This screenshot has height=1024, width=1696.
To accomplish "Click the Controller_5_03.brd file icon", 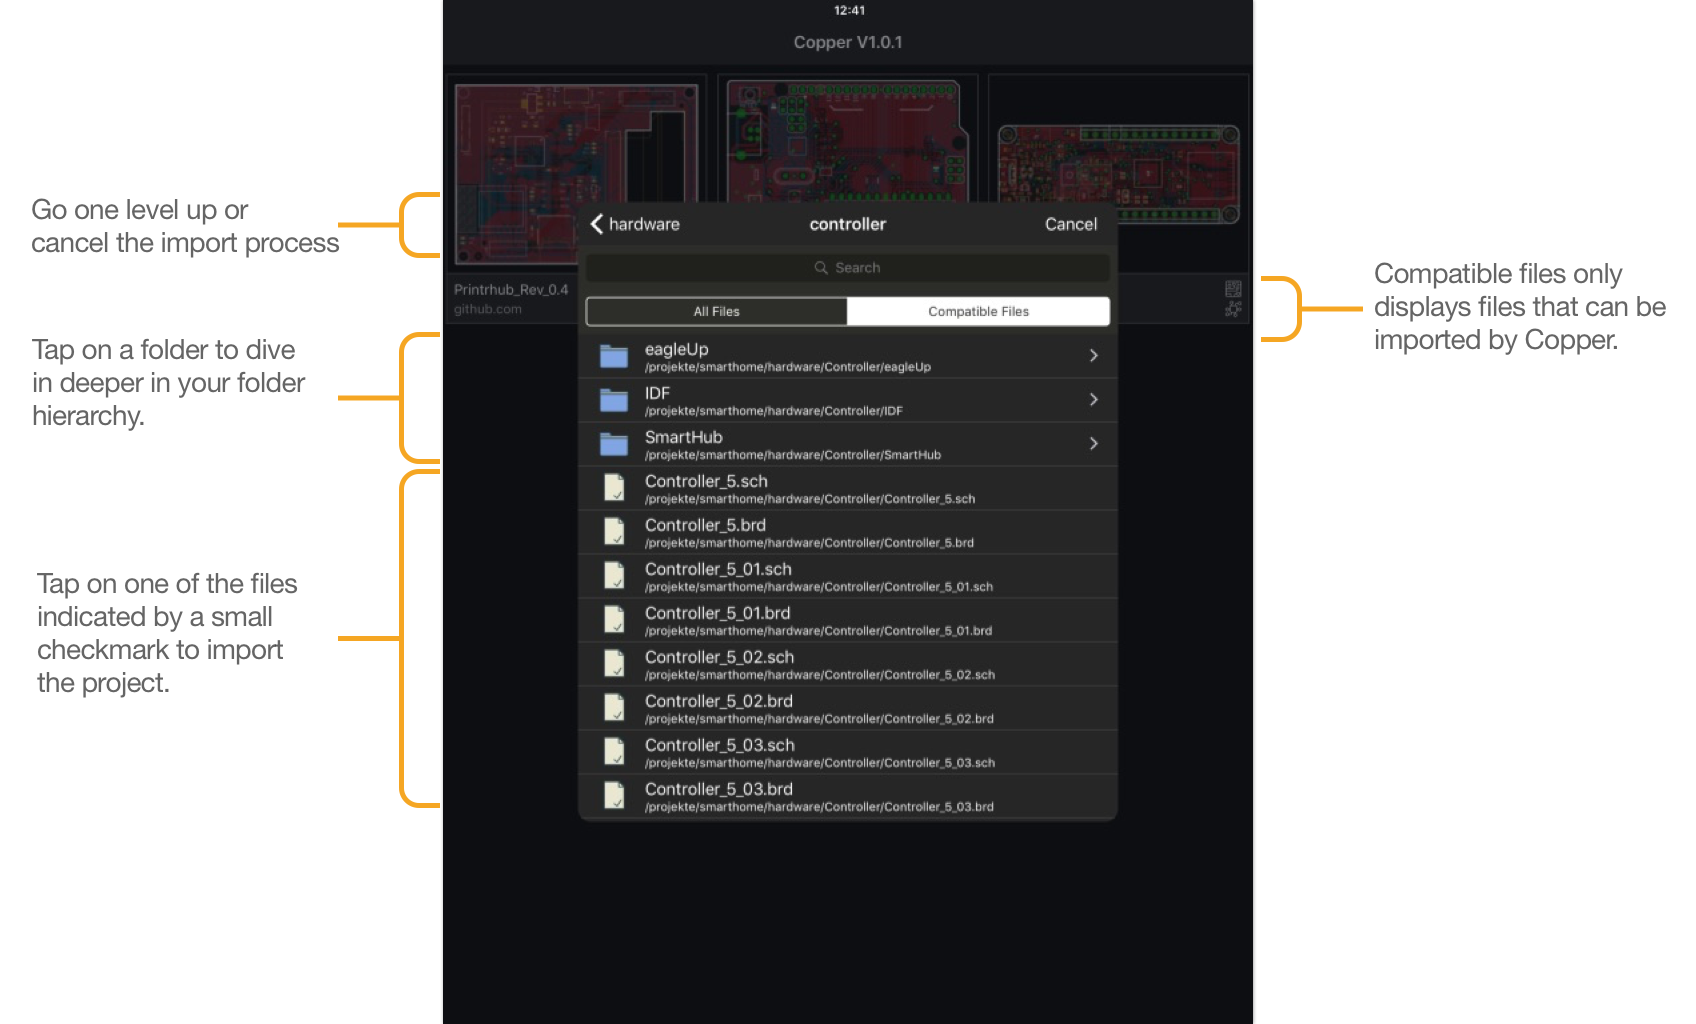I will [x=614, y=796].
